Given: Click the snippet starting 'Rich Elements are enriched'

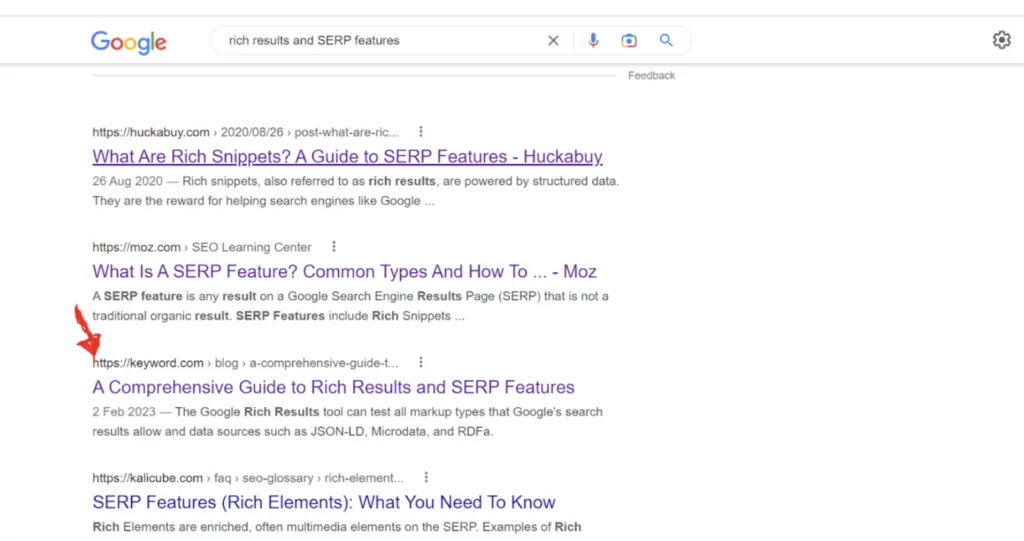Looking at the screenshot, I should click(x=336, y=527).
